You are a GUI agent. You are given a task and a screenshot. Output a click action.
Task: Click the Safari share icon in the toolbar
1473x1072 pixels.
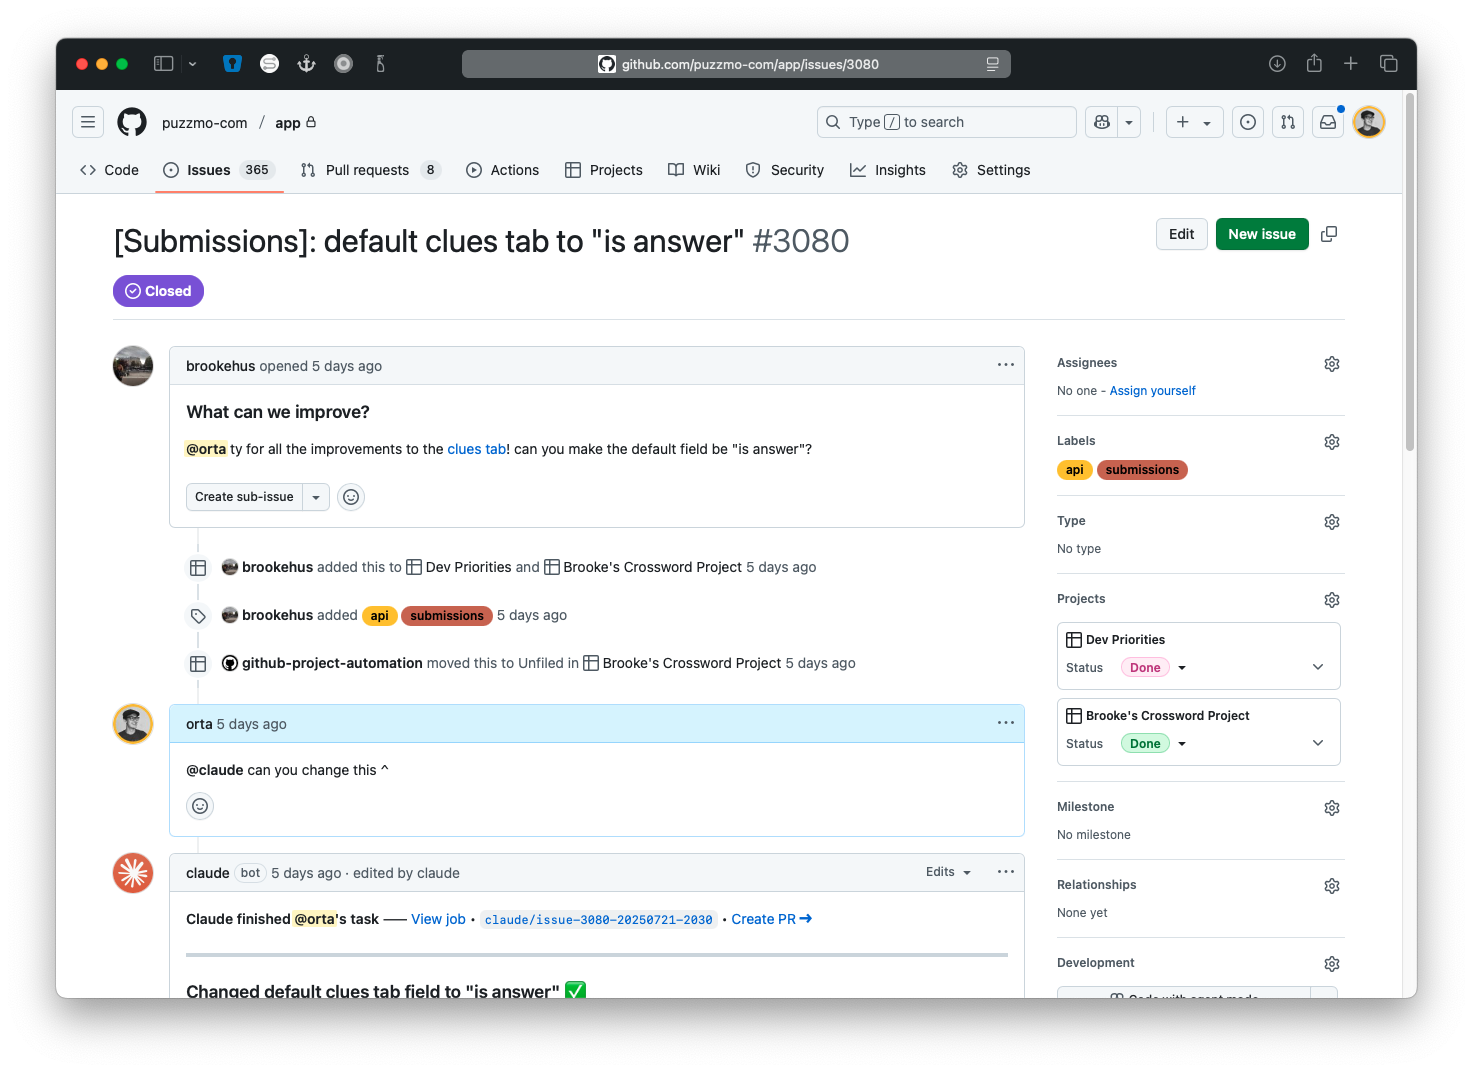1314,63
